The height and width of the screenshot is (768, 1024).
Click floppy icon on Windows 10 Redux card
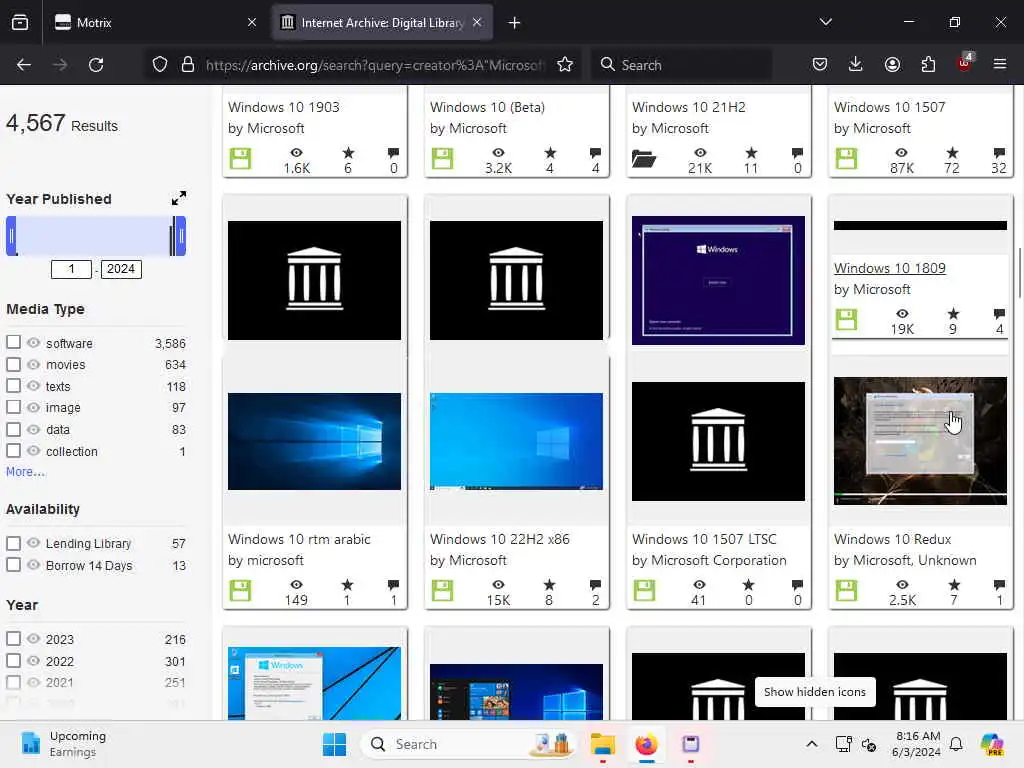pos(846,590)
